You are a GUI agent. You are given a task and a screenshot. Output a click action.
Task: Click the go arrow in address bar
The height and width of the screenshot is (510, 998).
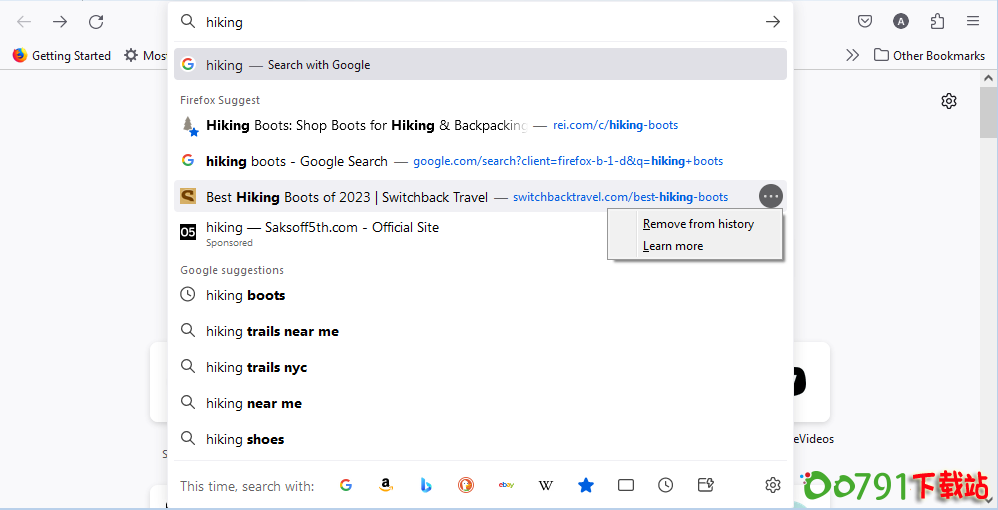pyautogui.click(x=772, y=22)
